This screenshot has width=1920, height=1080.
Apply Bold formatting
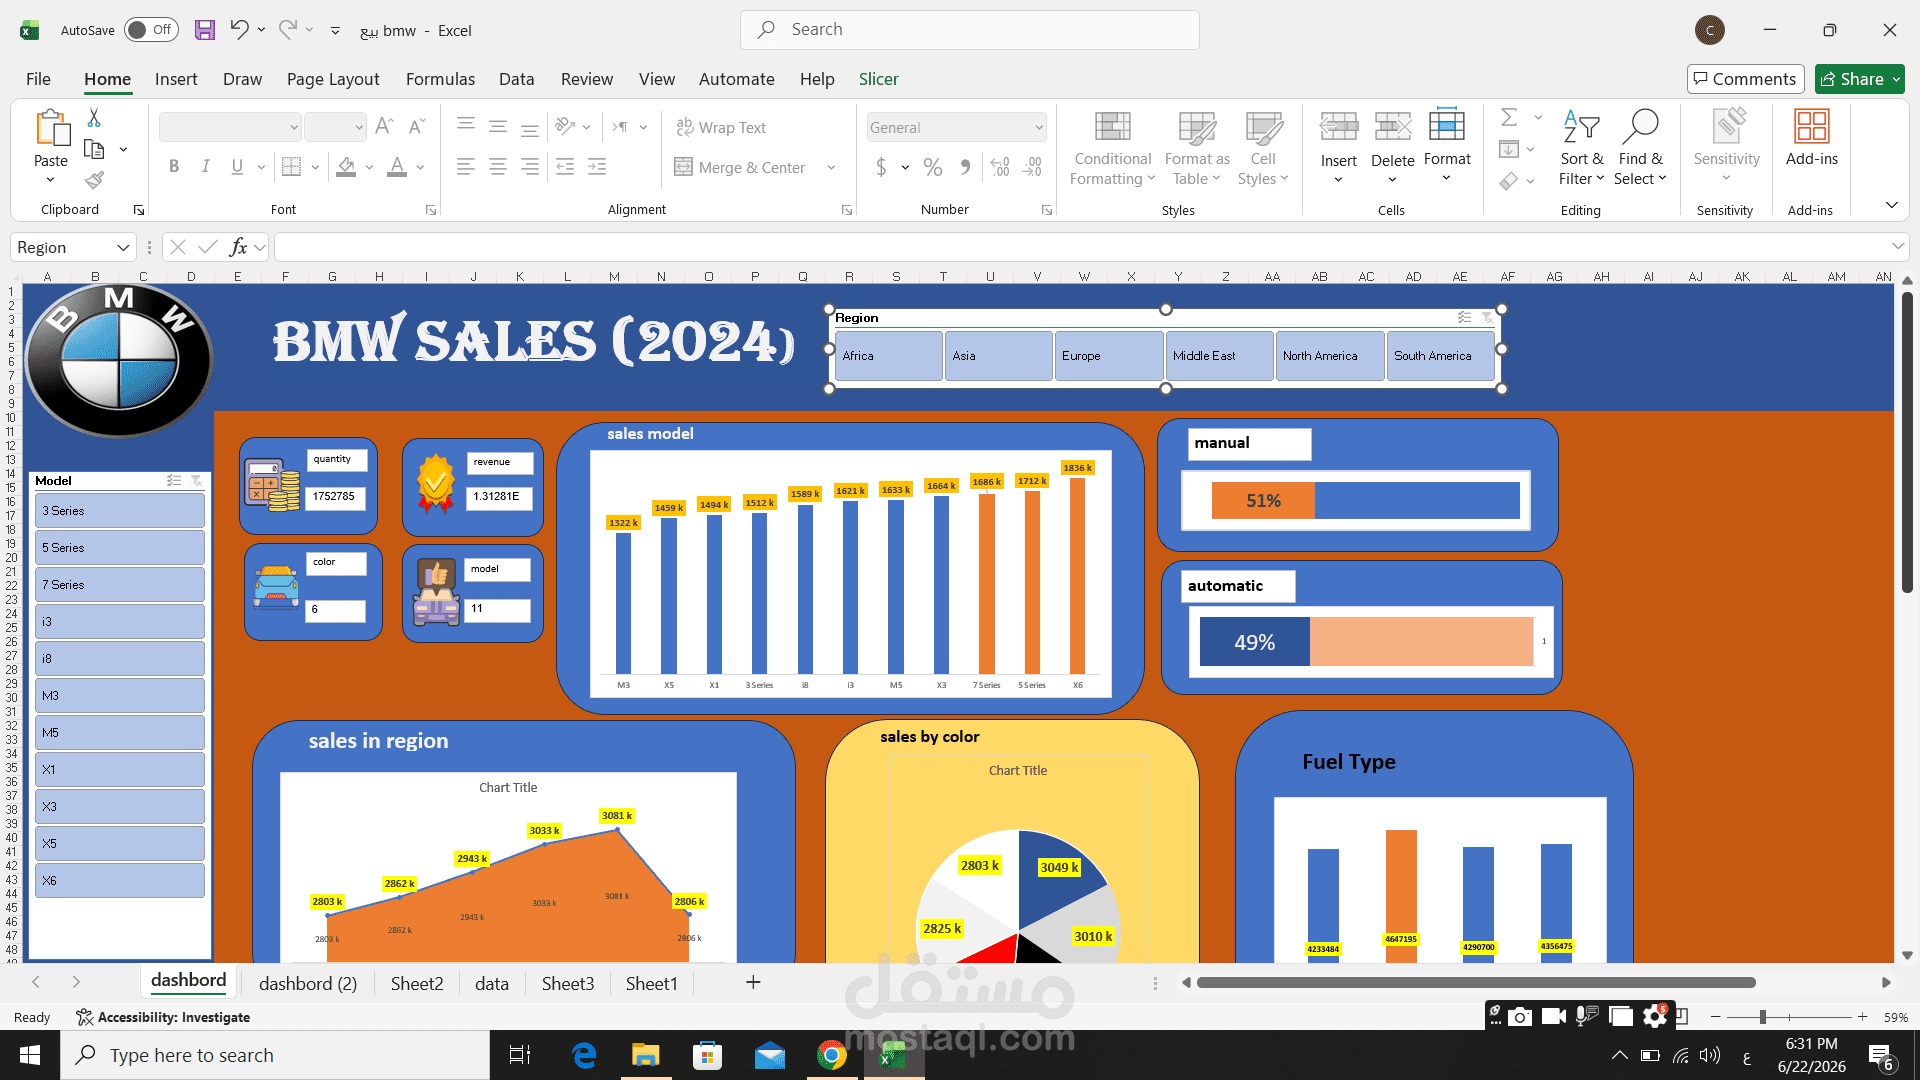[174, 167]
